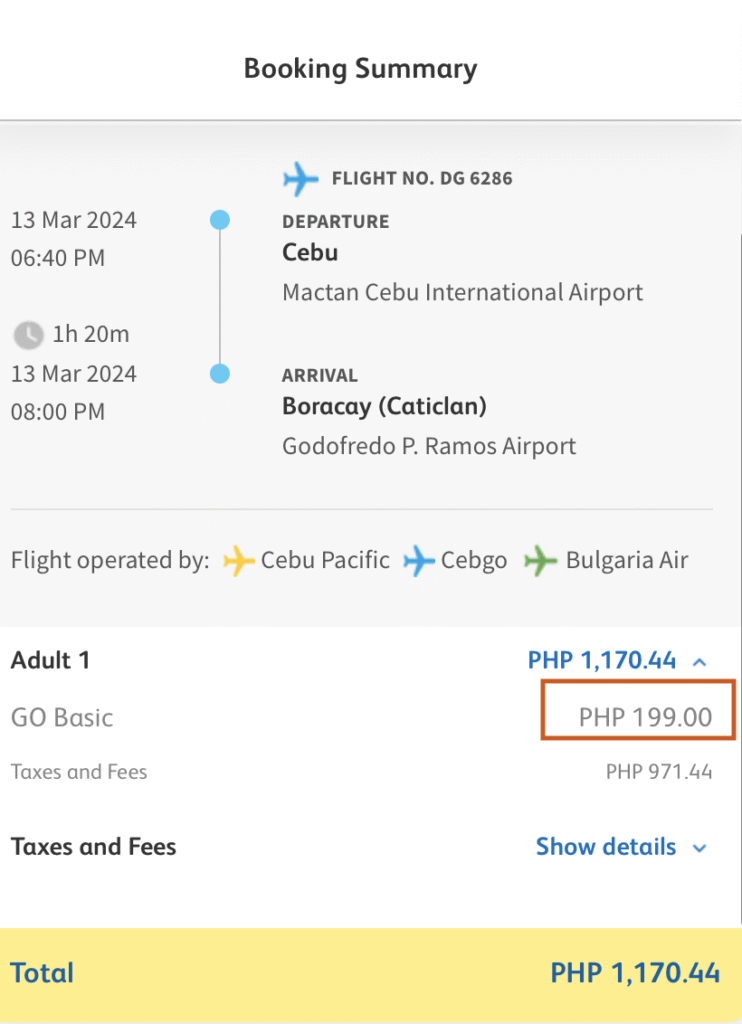742x1024 pixels.
Task: Click the departure timeline dot
Action: pyautogui.click(x=220, y=220)
